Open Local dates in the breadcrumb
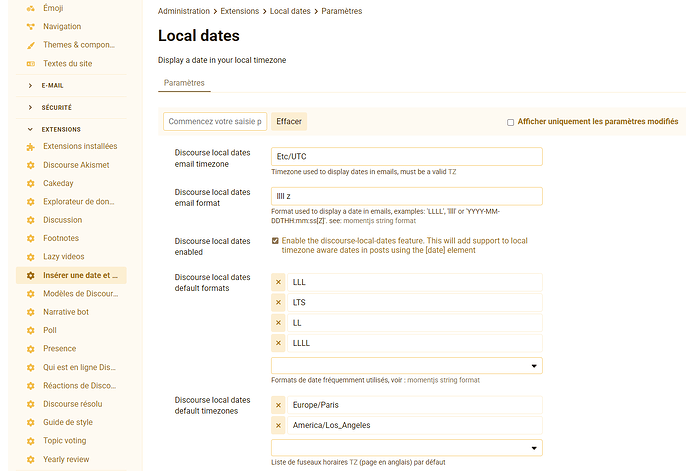The height and width of the screenshot is (471, 690). pyautogui.click(x=290, y=11)
